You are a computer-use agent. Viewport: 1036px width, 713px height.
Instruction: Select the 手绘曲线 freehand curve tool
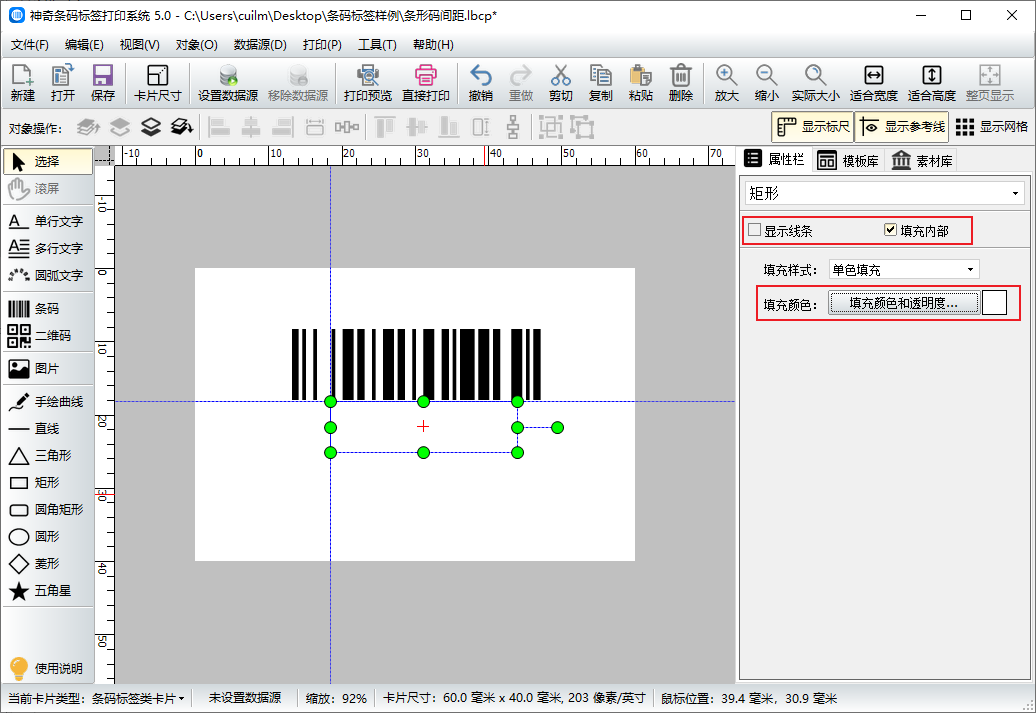48,402
